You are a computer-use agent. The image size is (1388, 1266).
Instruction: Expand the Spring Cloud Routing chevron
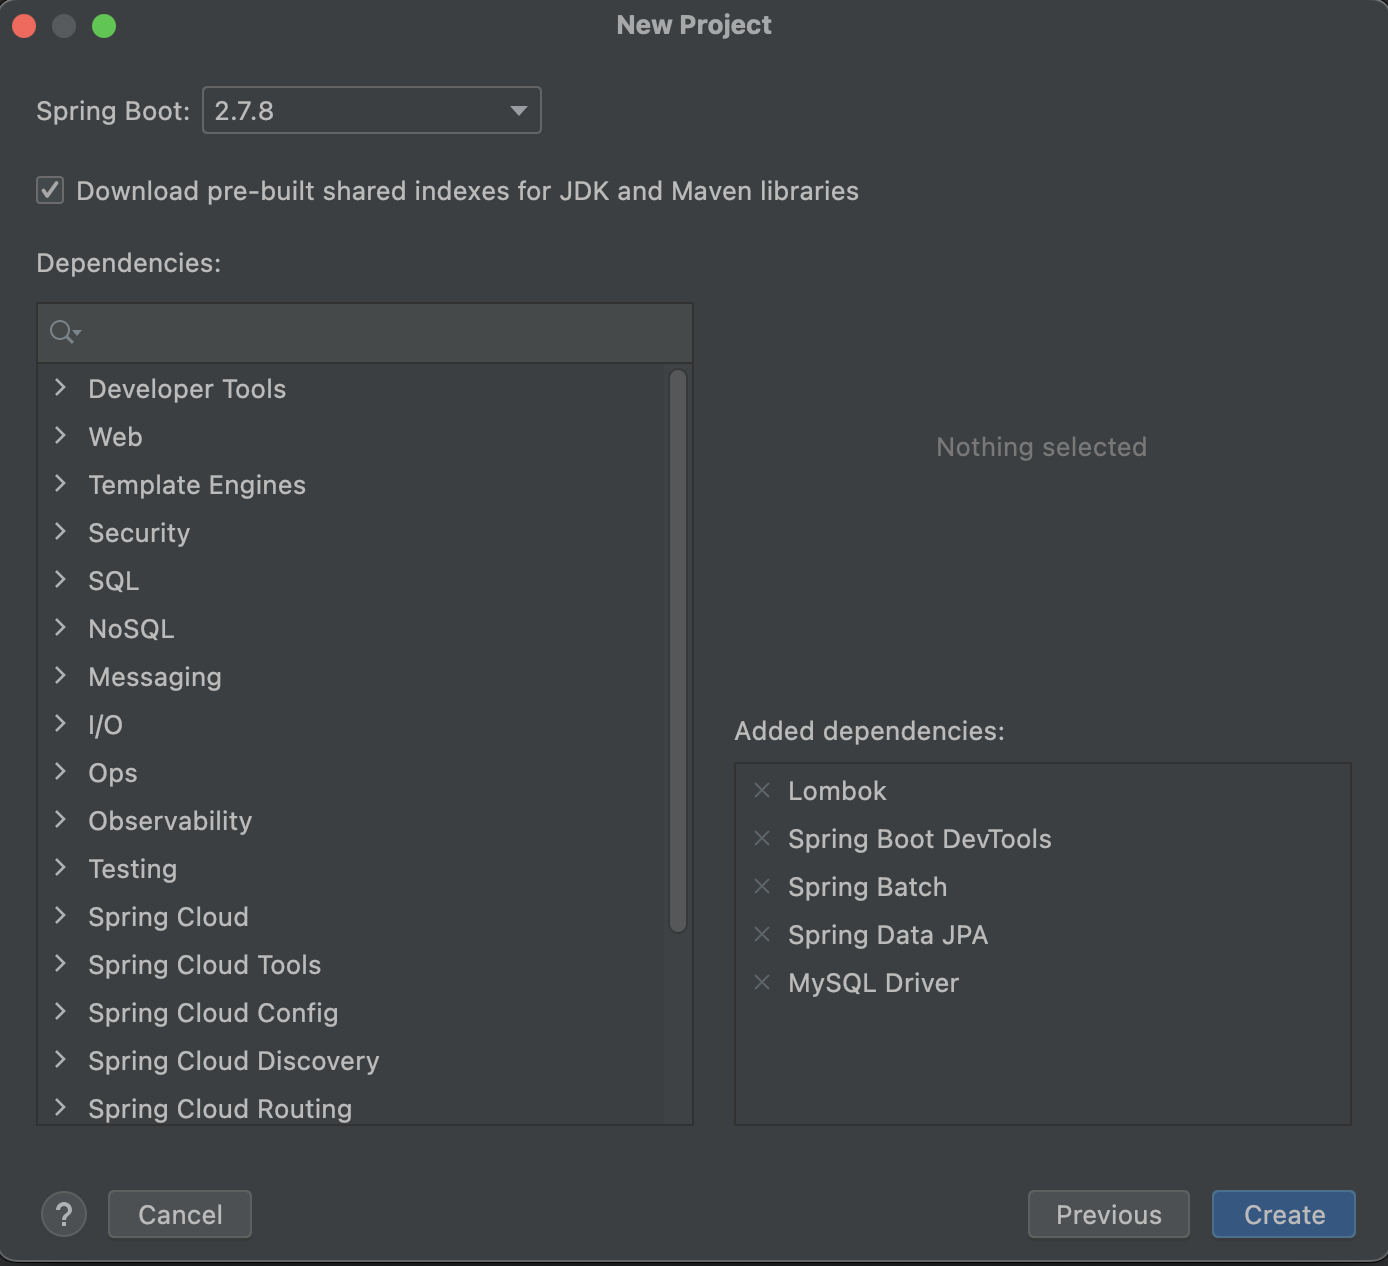60,1107
